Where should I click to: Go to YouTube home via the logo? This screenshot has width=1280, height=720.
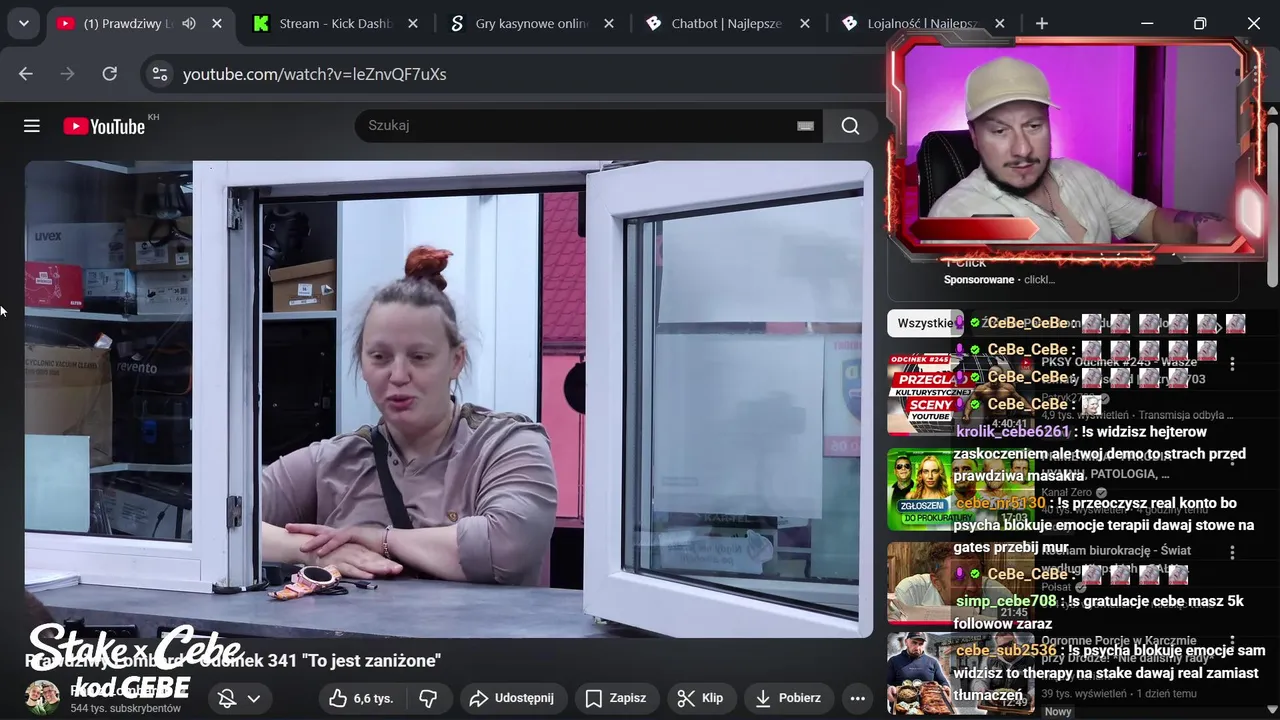pos(104,126)
